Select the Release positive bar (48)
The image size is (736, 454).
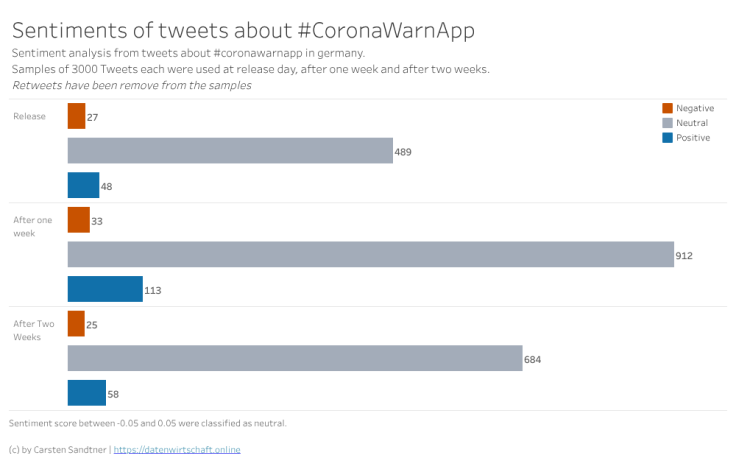(83, 185)
